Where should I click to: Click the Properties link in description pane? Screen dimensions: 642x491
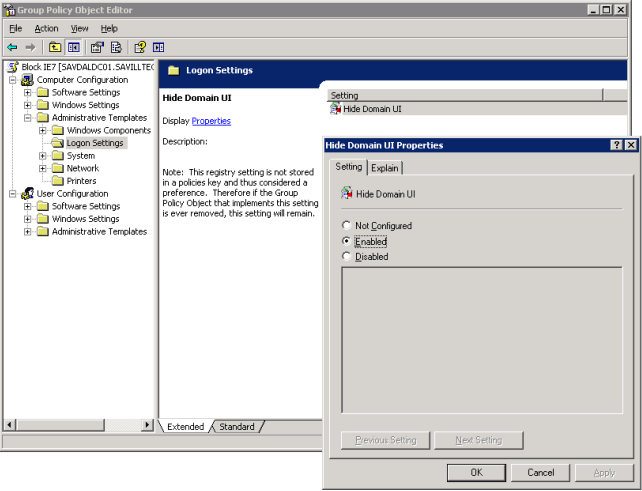[211, 121]
